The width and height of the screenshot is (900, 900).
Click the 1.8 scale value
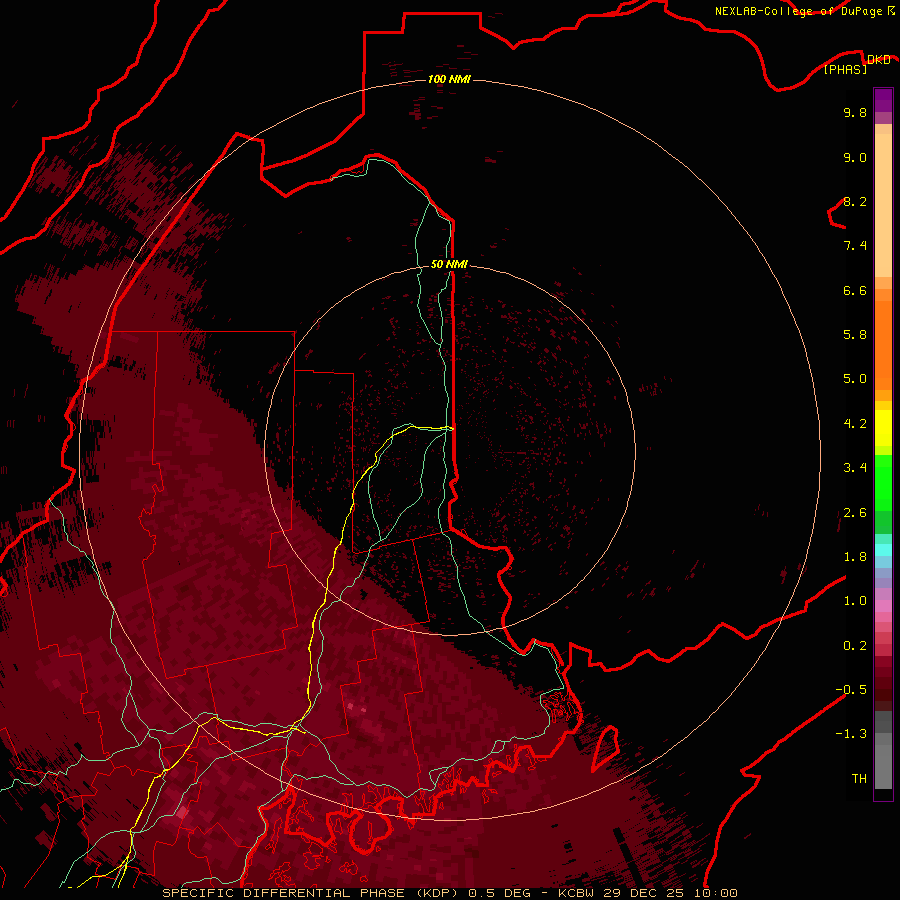click(x=855, y=557)
